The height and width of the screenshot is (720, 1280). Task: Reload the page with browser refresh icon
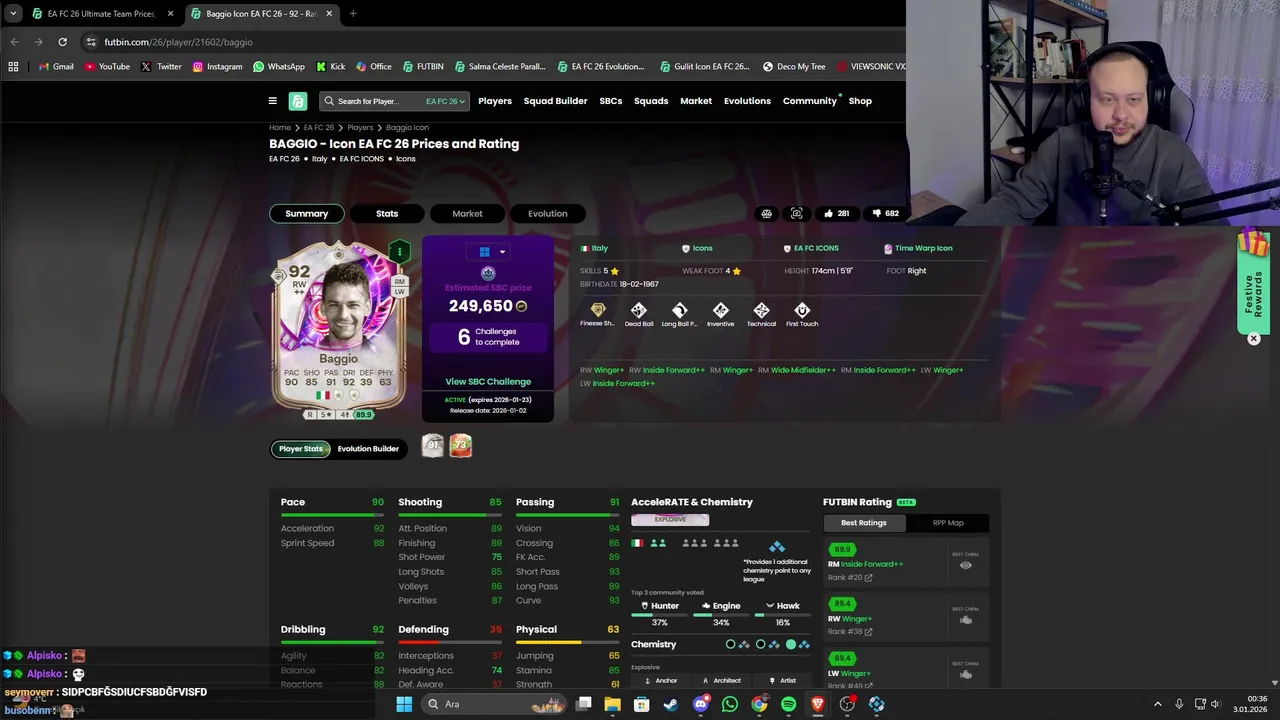[62, 42]
